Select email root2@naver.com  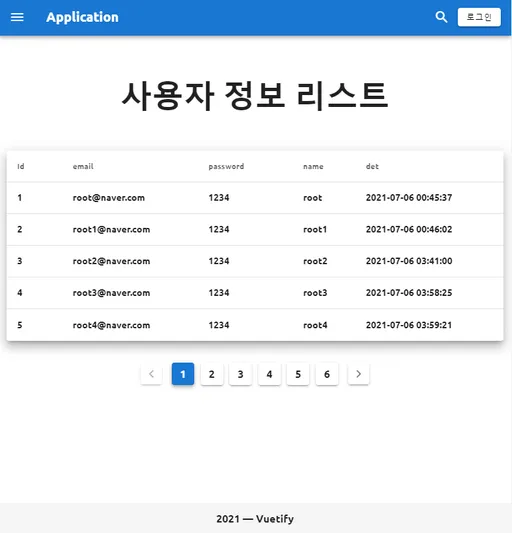(x=111, y=261)
